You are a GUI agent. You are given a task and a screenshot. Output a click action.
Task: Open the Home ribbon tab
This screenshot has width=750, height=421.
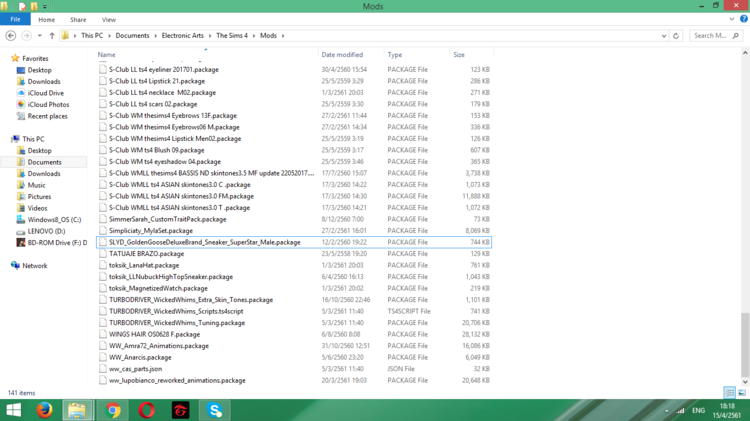(46, 20)
